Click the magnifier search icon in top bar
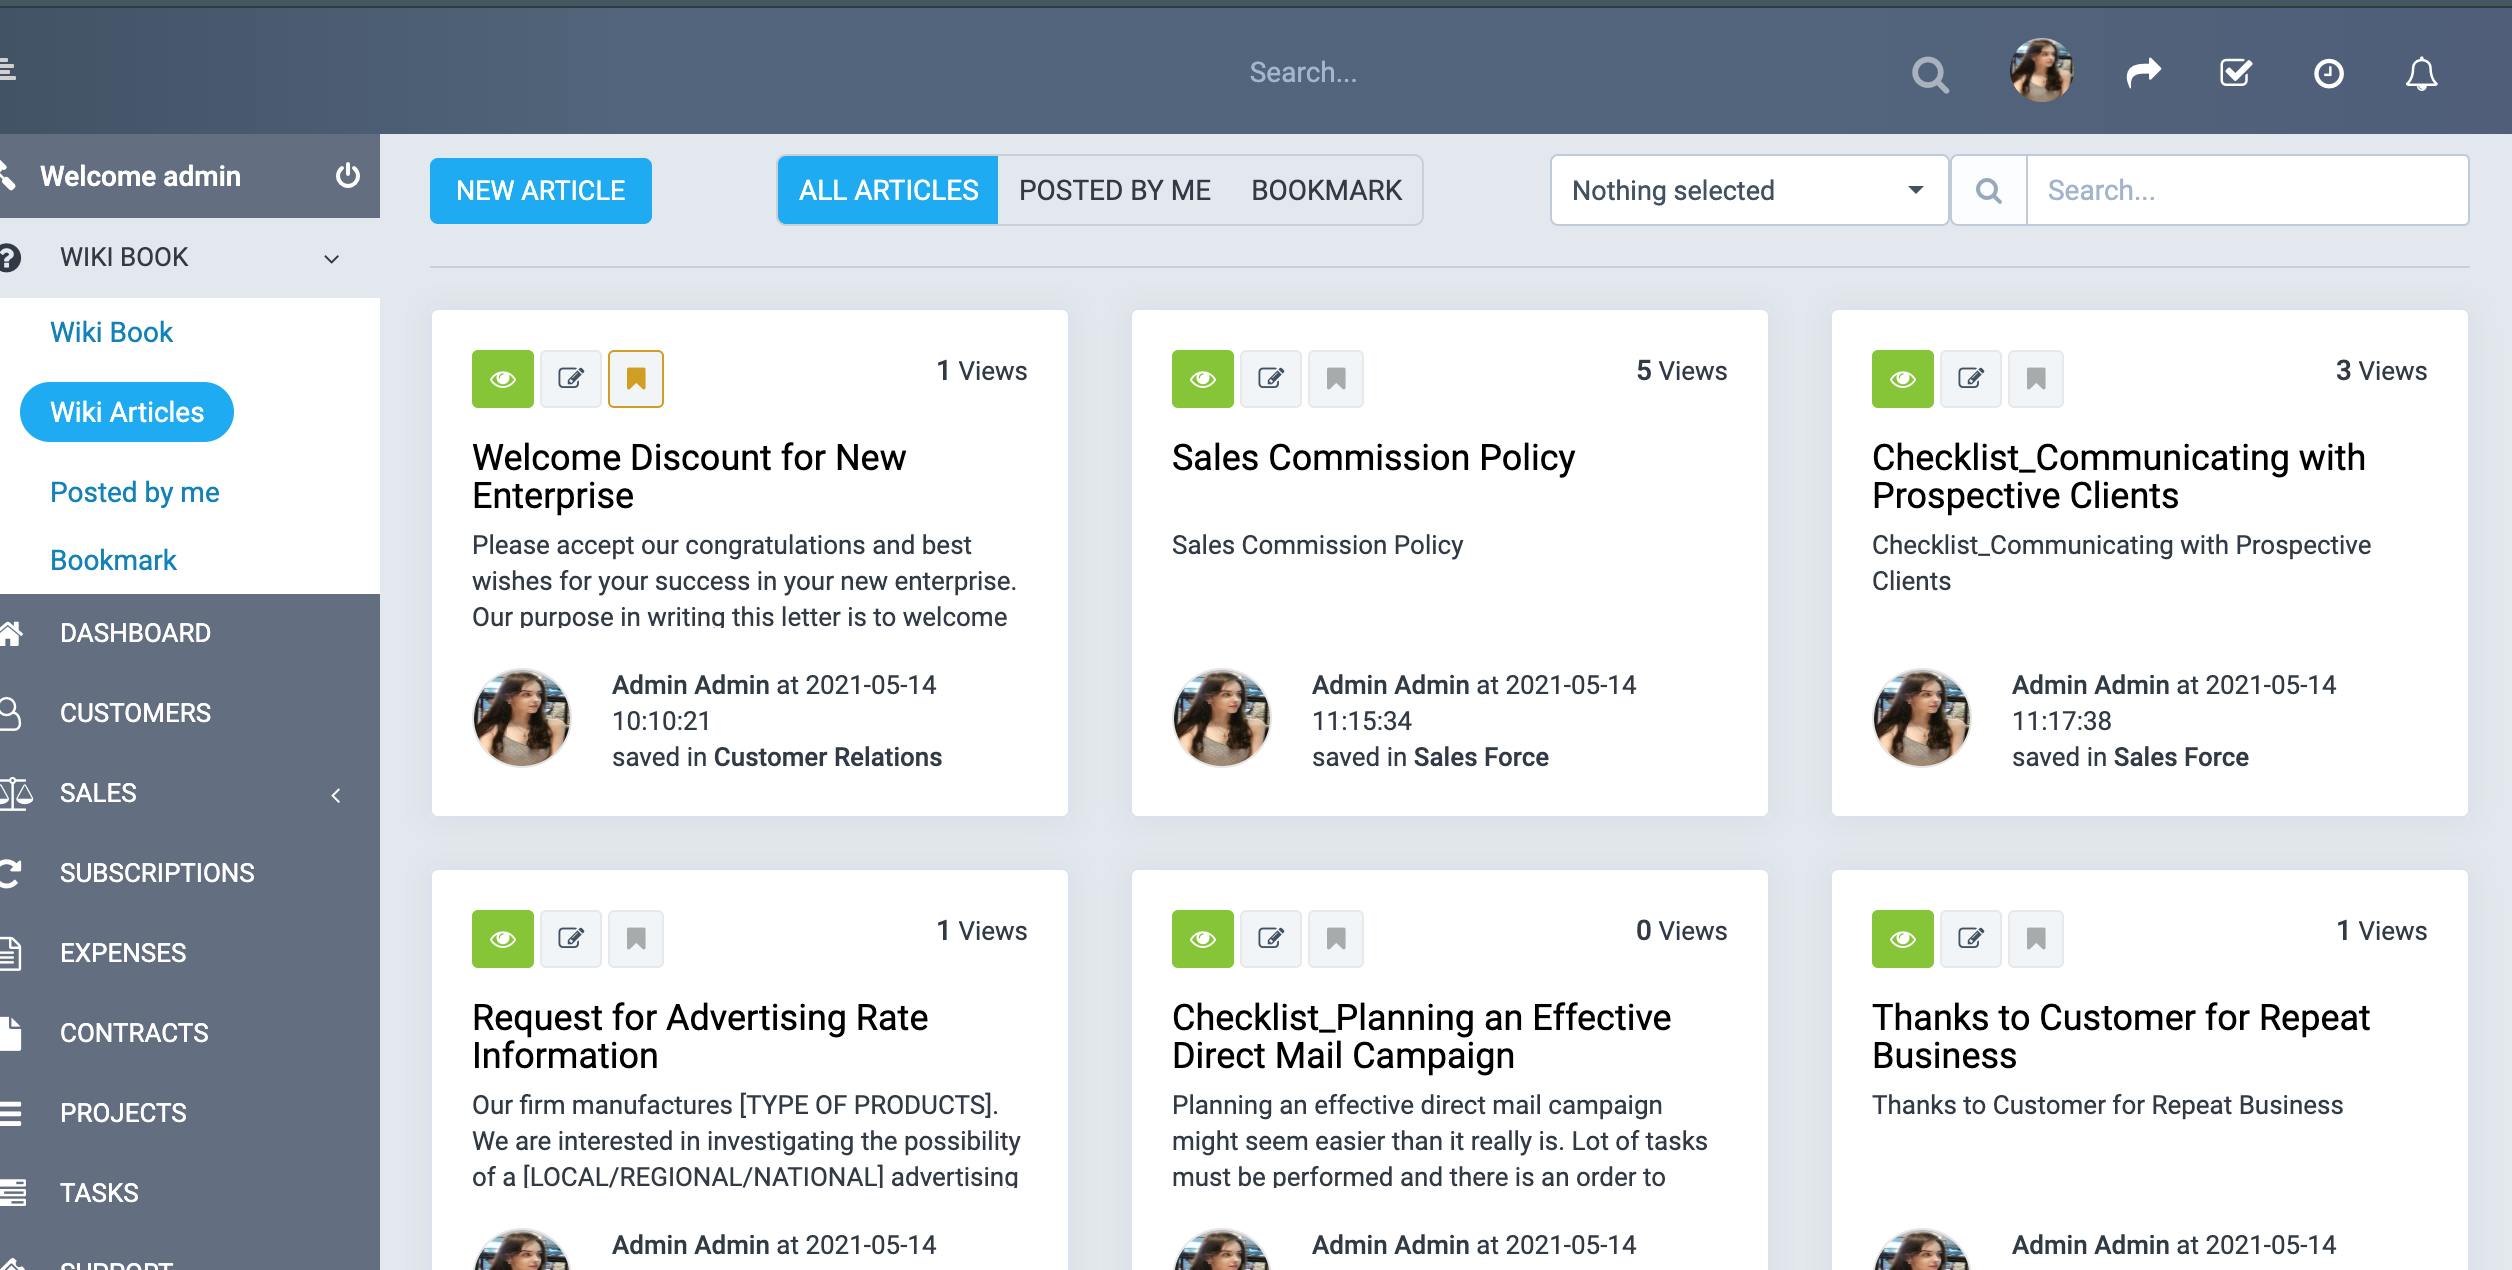2512x1270 pixels. pos(1930,74)
